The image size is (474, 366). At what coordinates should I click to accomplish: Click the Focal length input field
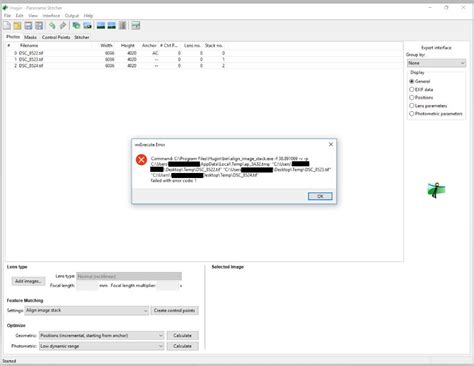[87, 286]
